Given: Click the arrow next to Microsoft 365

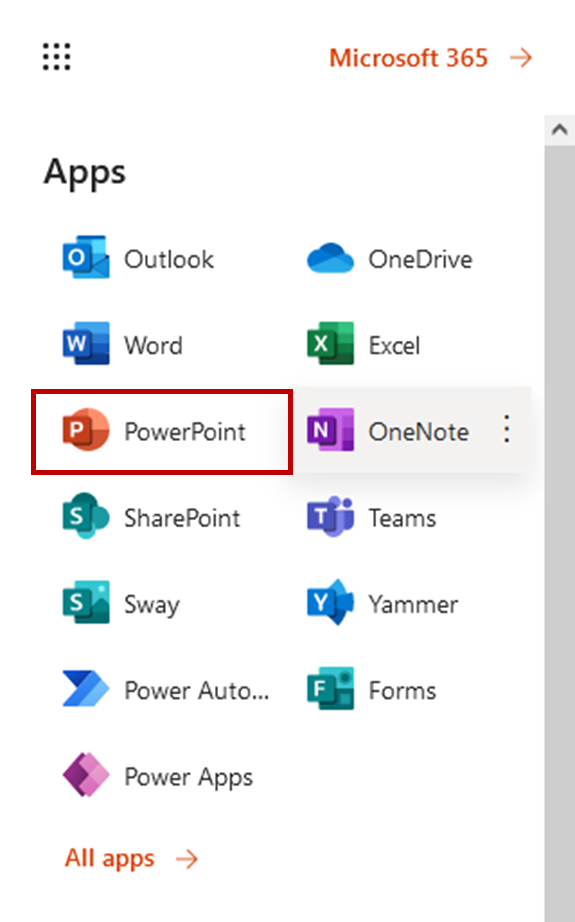Looking at the screenshot, I should (521, 58).
